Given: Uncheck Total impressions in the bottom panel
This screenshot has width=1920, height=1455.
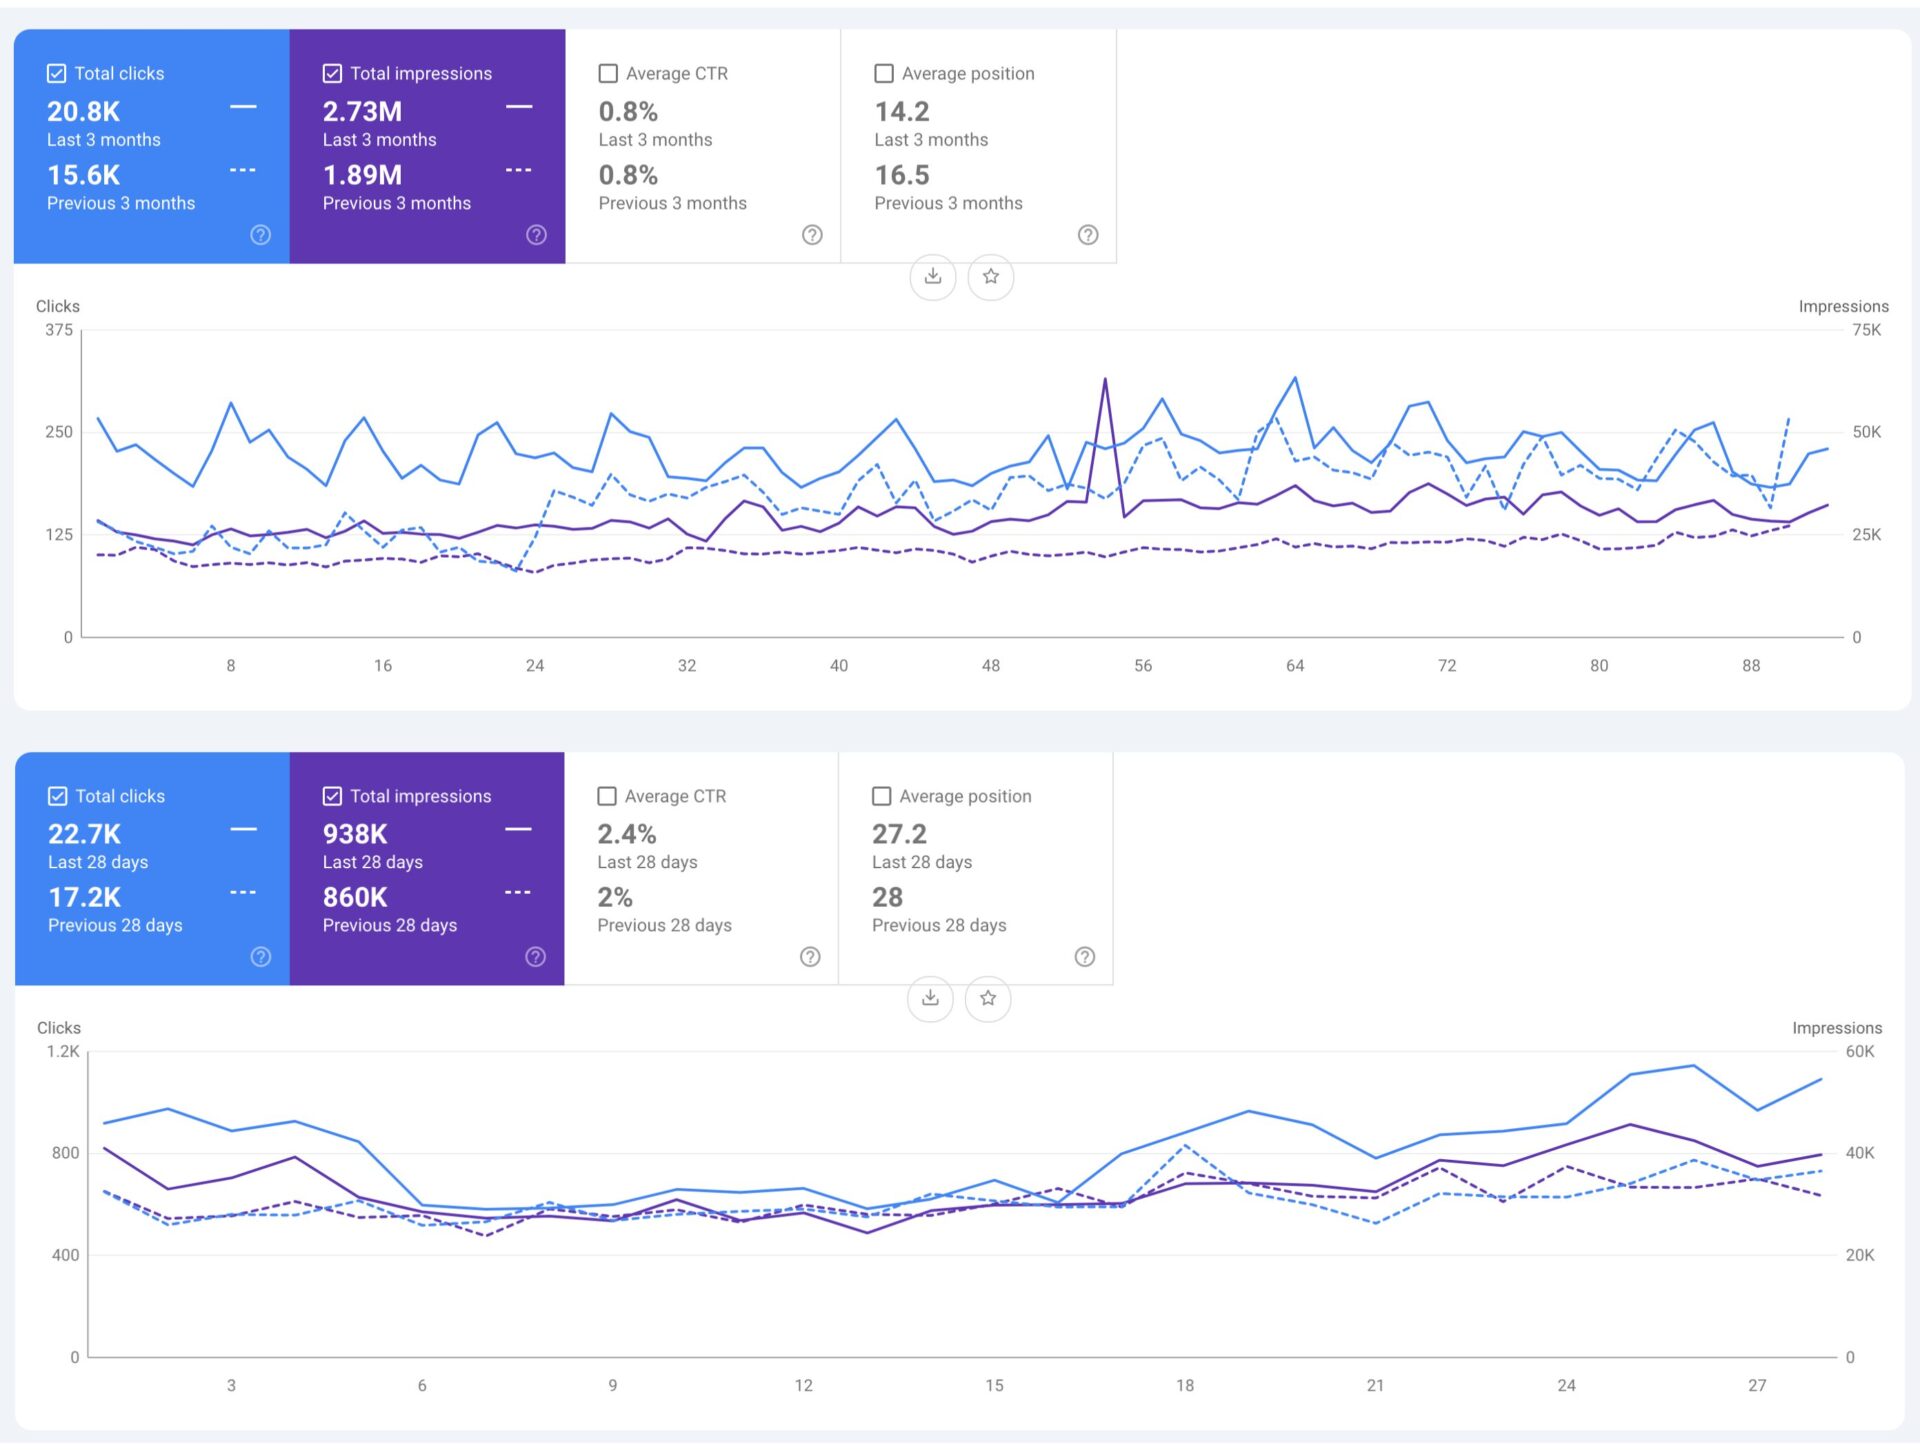Looking at the screenshot, I should coord(332,795).
